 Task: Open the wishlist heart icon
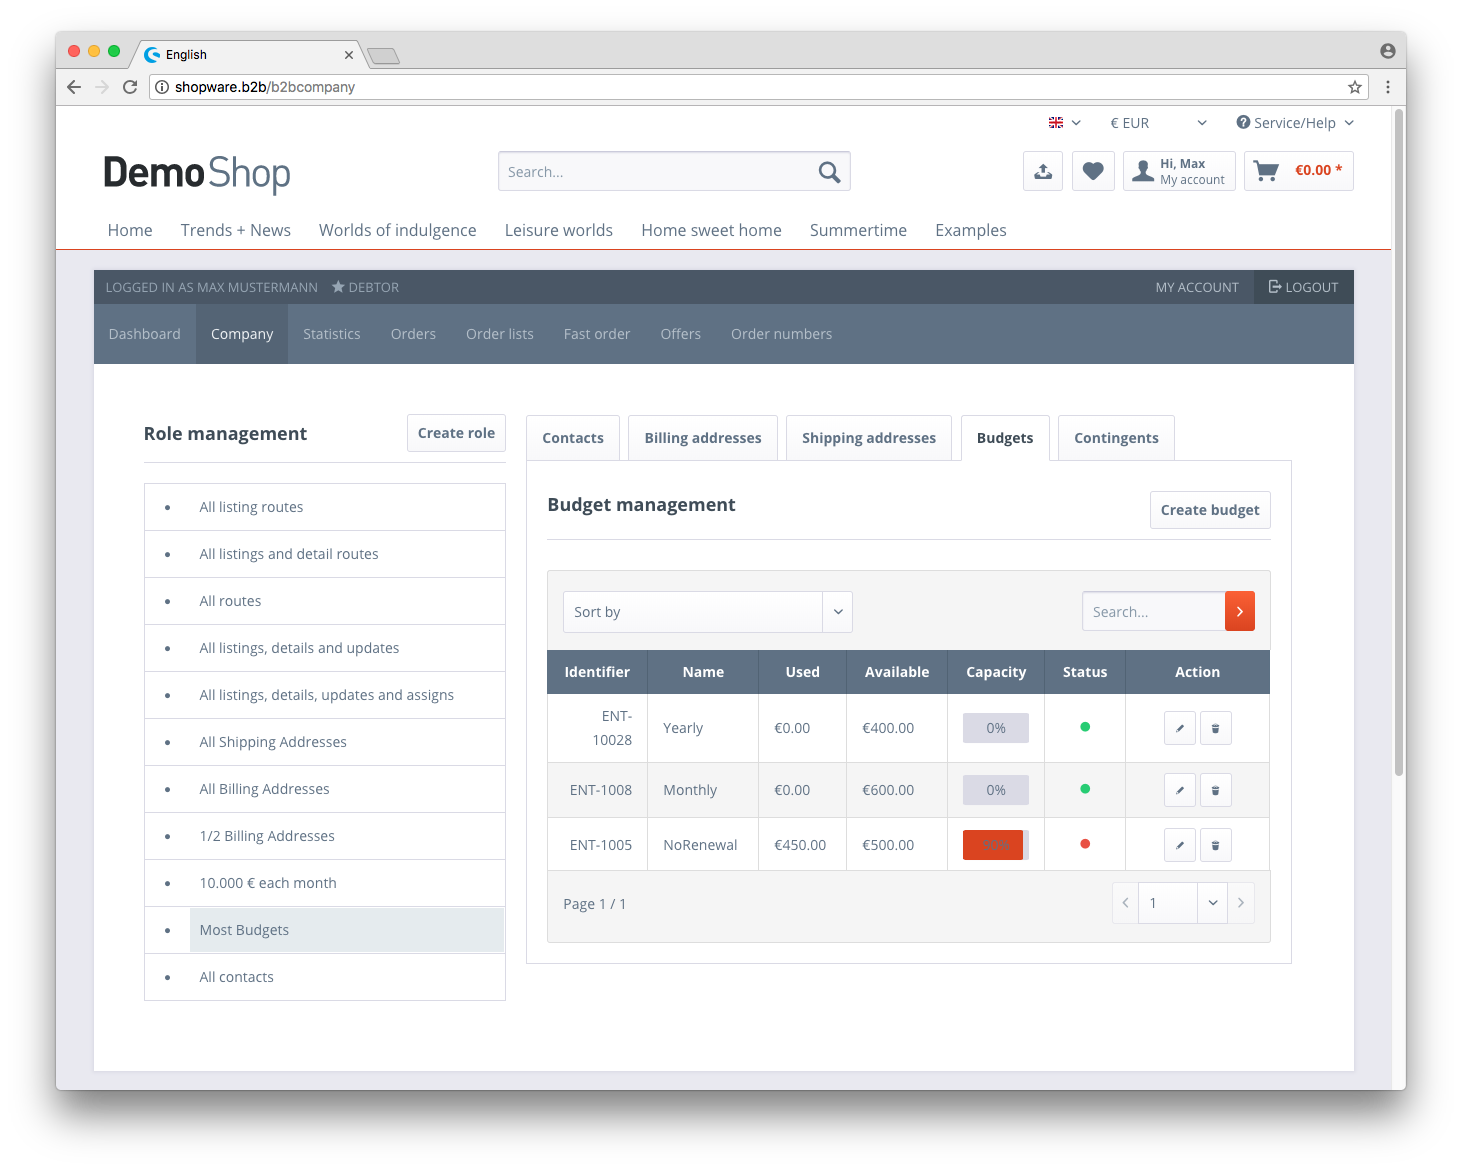1093,171
